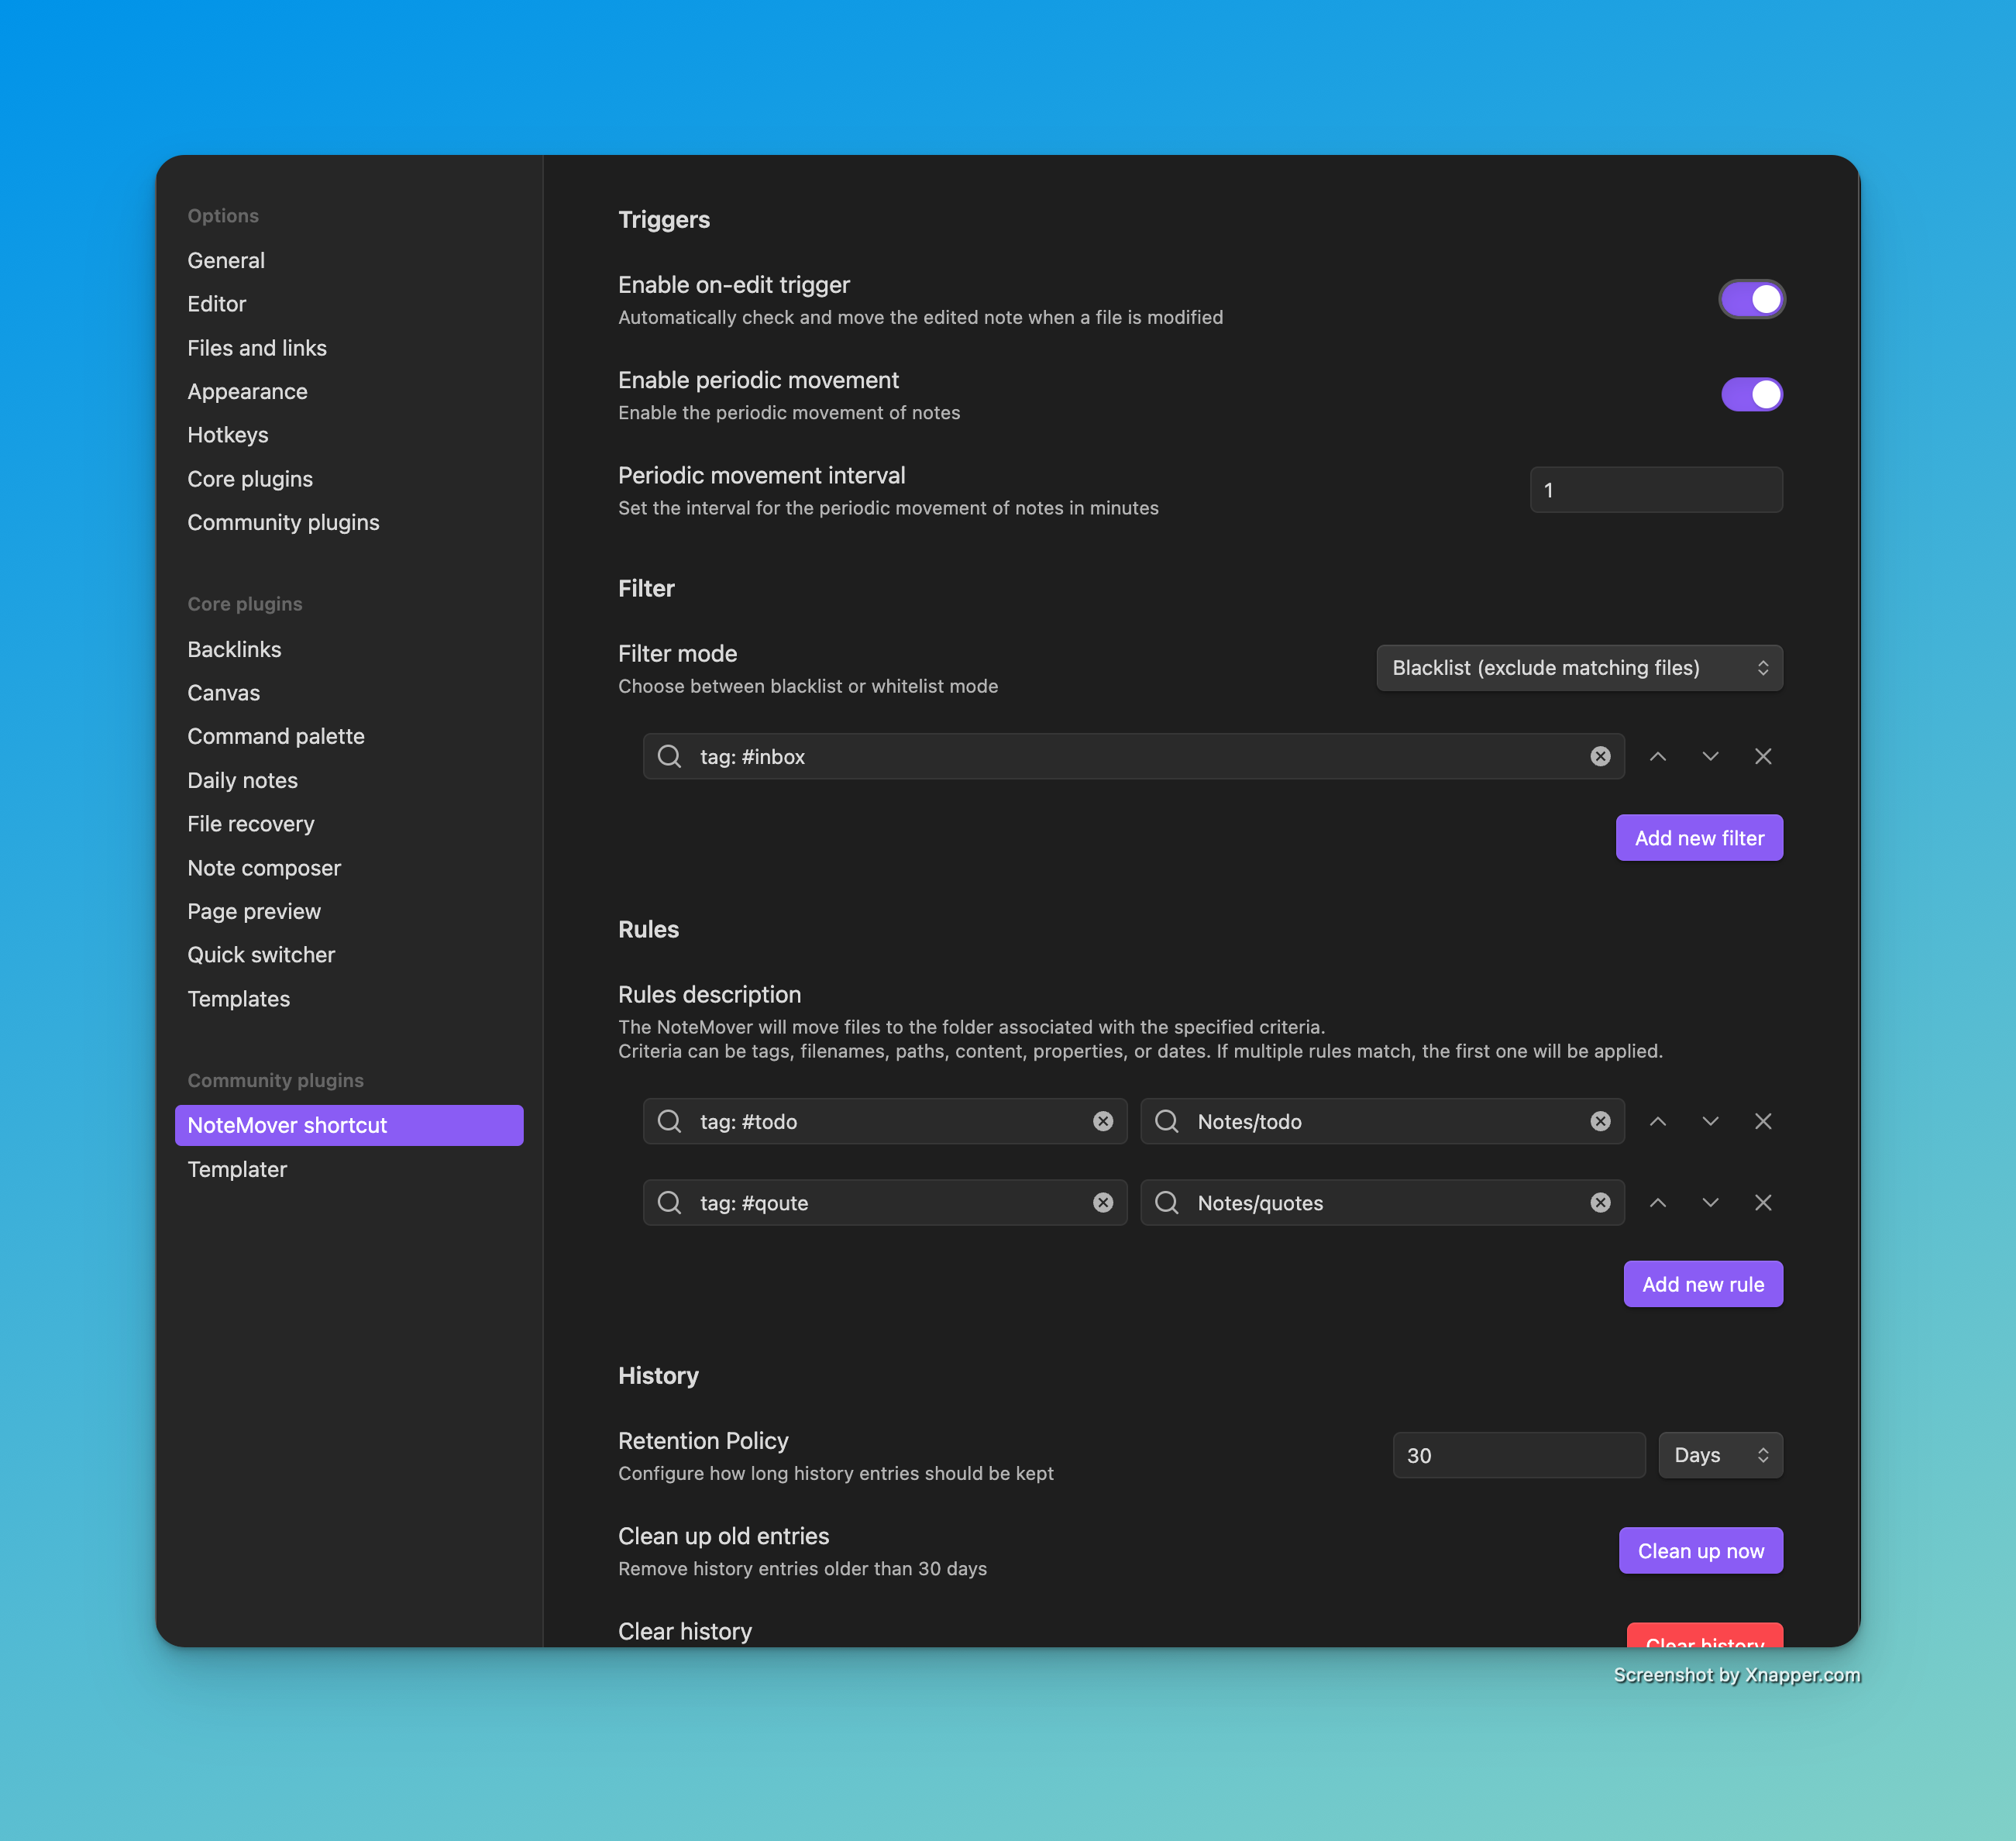Switch to Templater plugin settings

click(237, 1169)
